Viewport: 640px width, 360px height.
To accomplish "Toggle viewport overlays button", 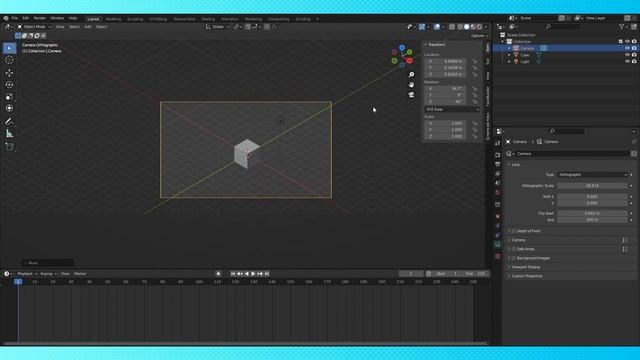I will point(437,27).
